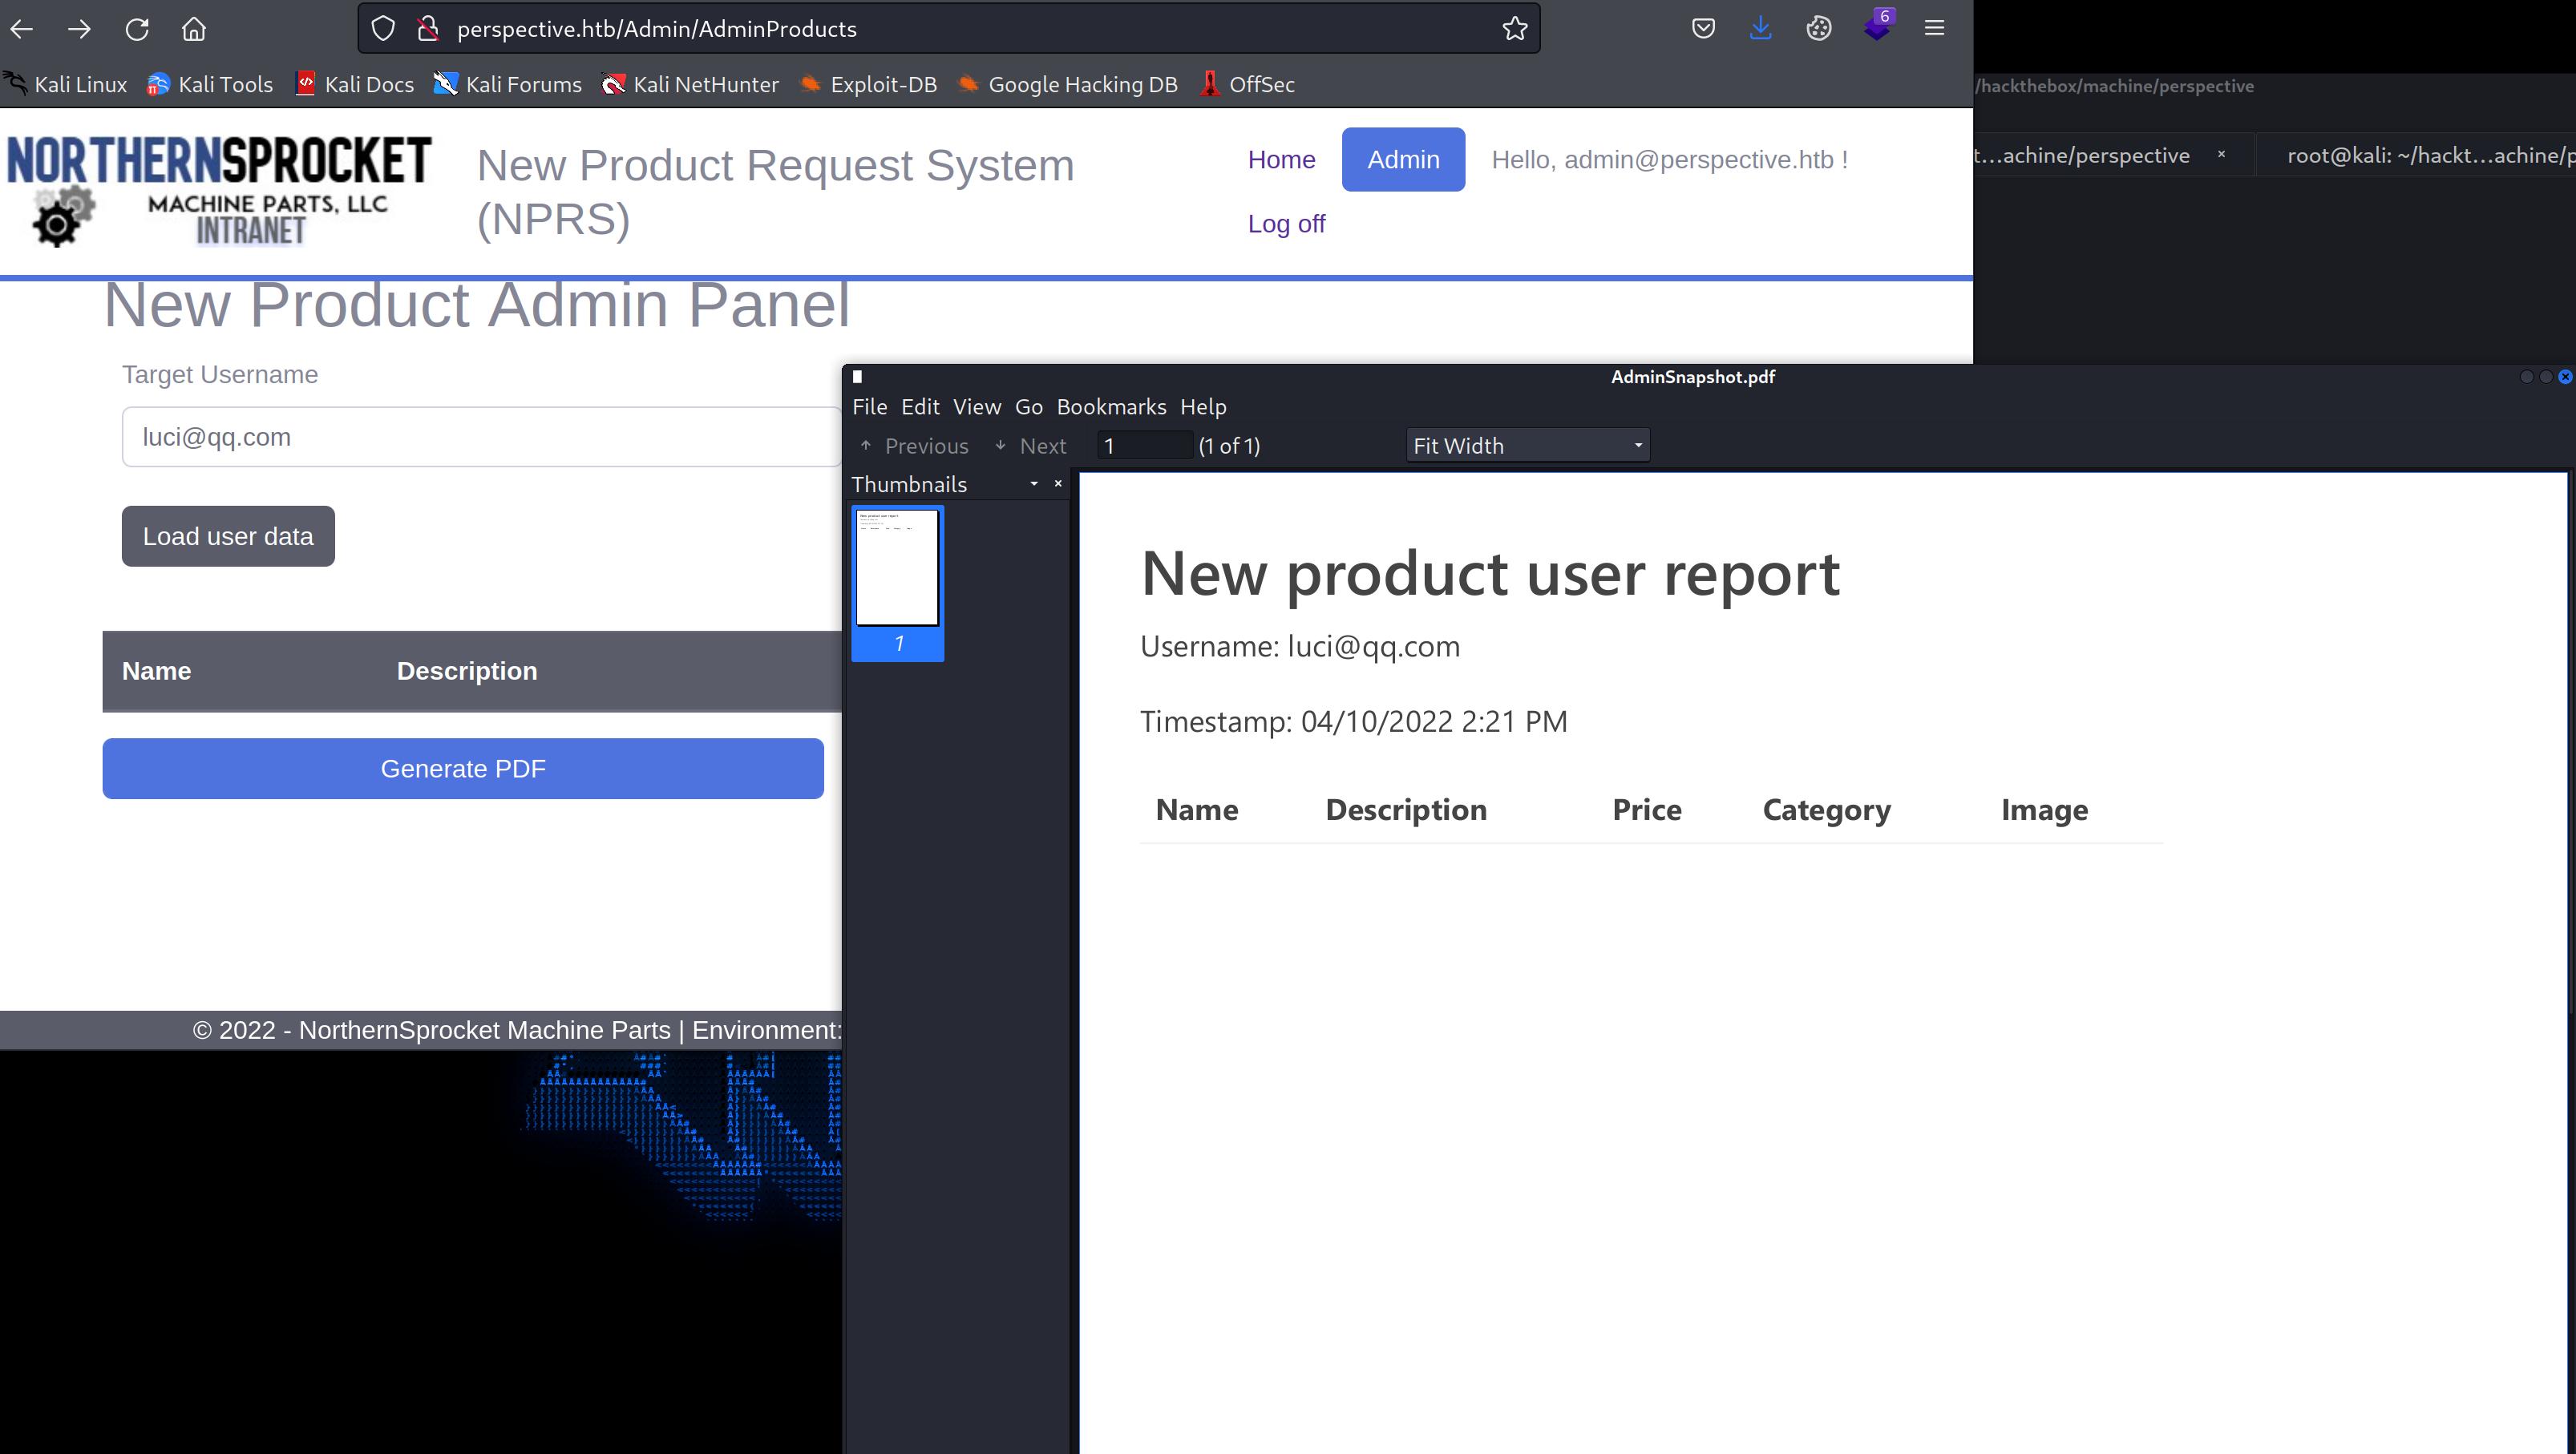This screenshot has width=2576, height=1454.
Task: Select the page 1 thumbnail
Action: coord(897,570)
